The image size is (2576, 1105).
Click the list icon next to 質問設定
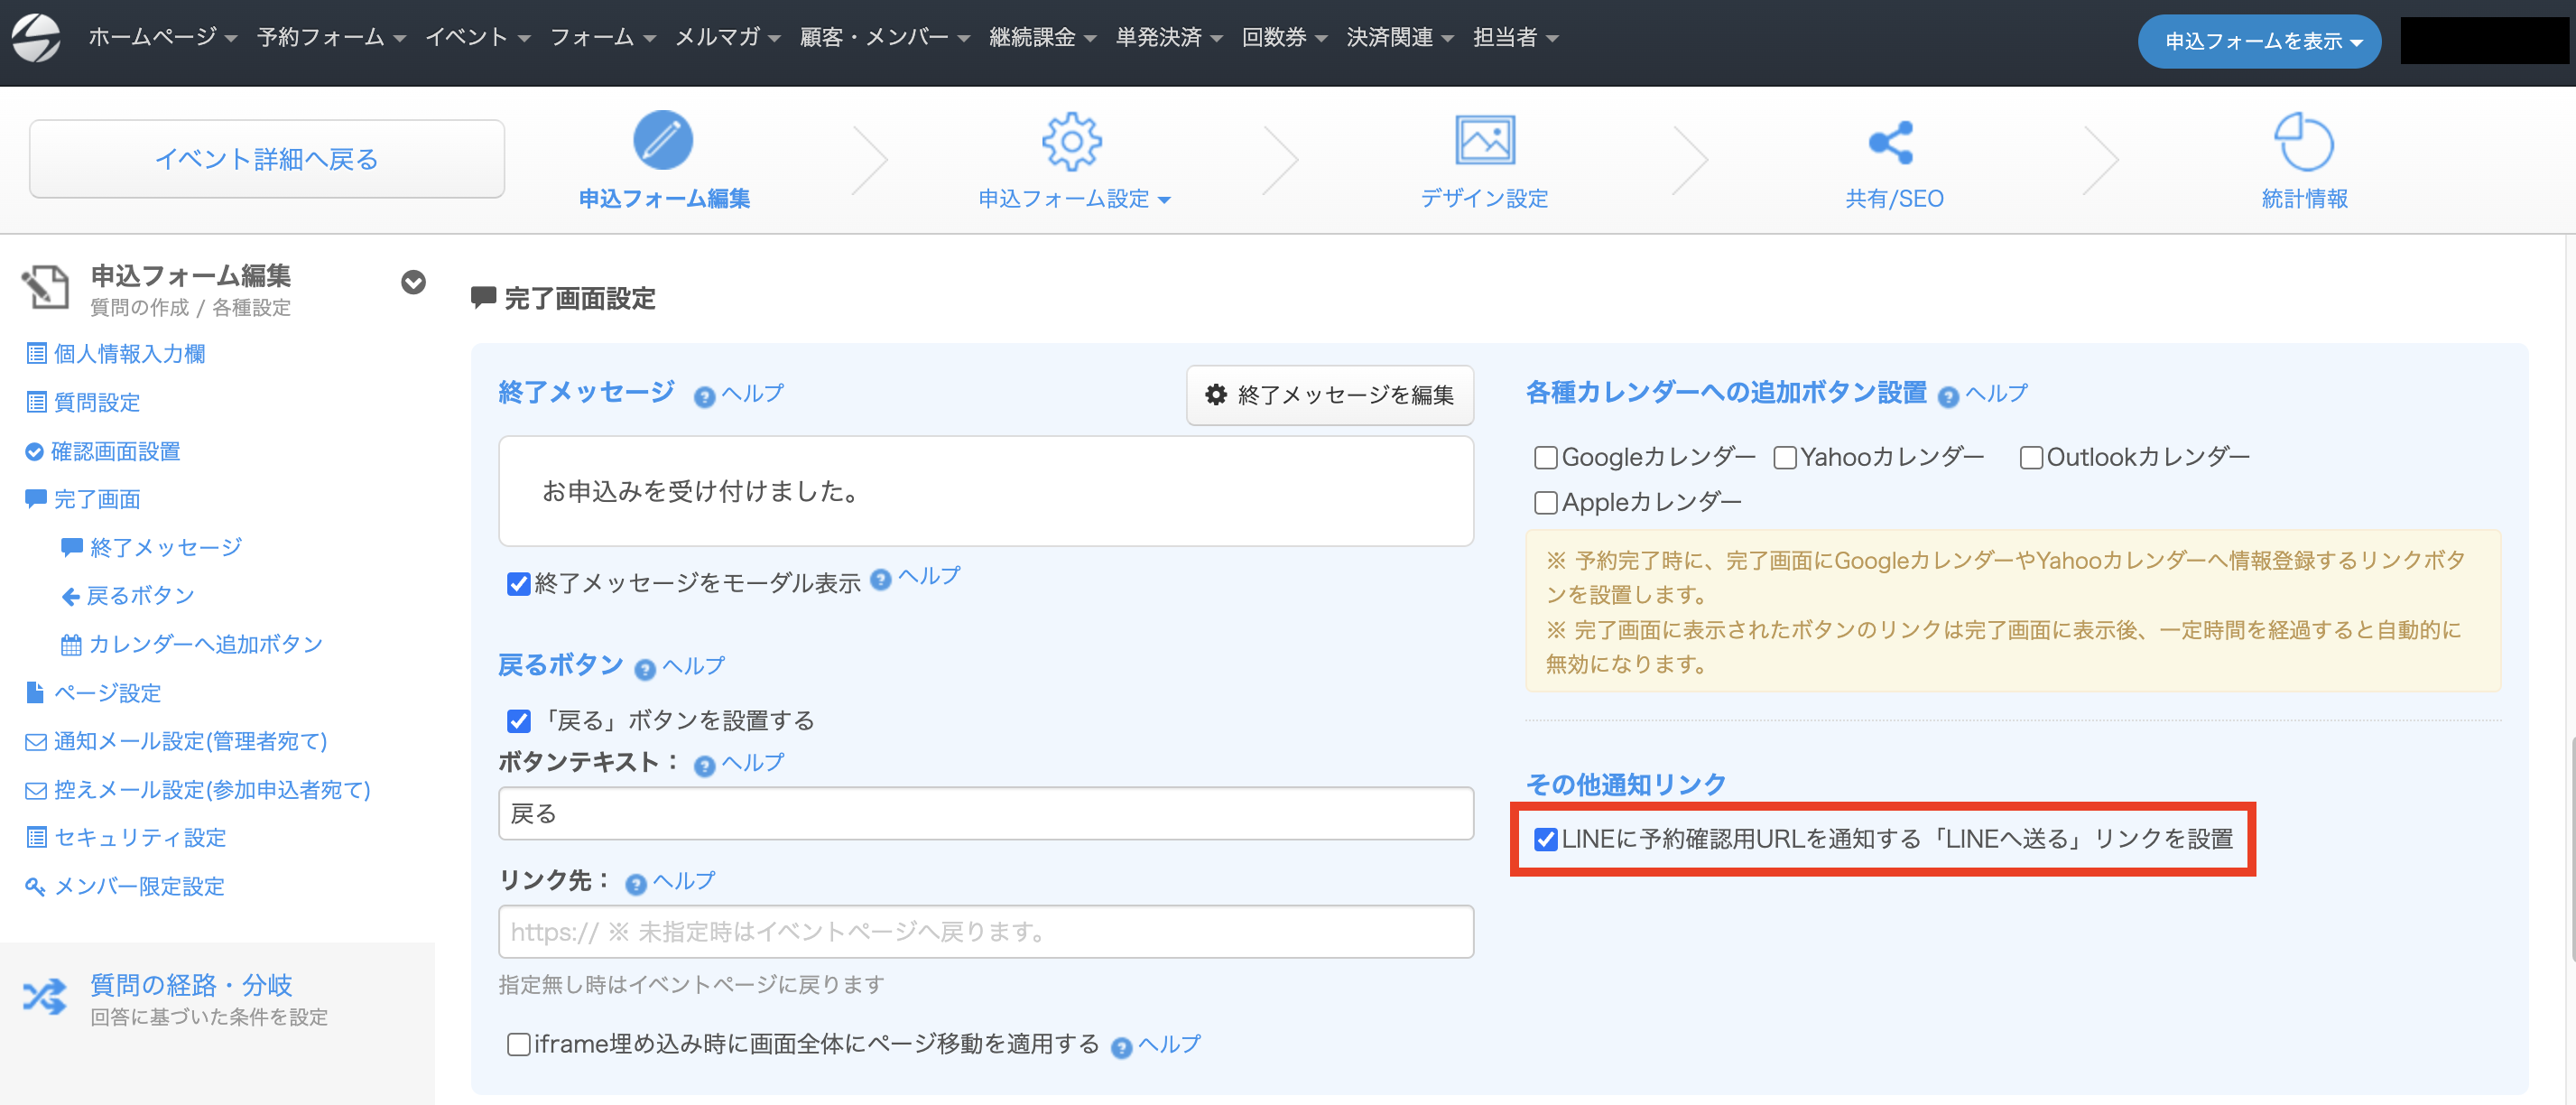tap(36, 402)
